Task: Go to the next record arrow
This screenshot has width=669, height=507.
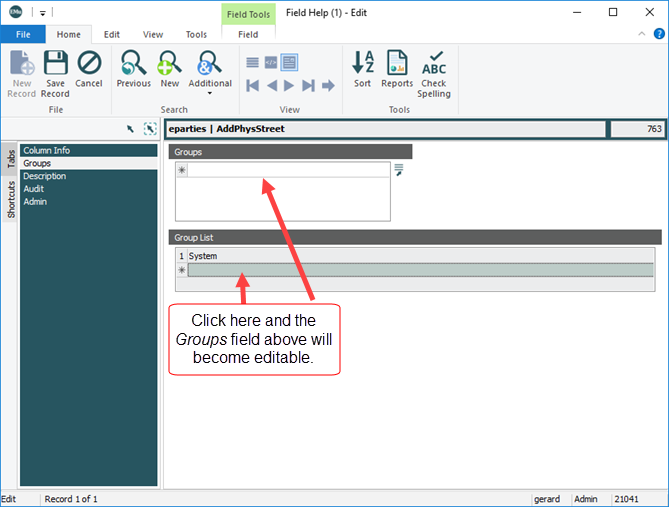Action: [290, 86]
